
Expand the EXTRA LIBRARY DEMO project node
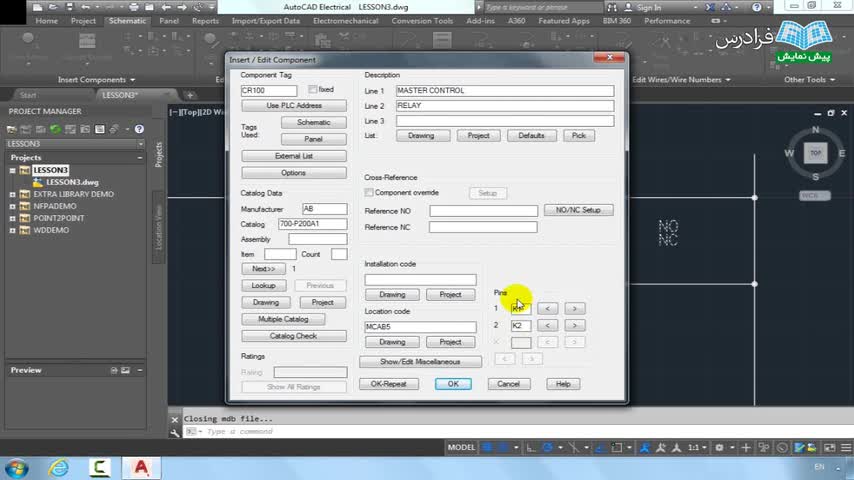pos(12,195)
